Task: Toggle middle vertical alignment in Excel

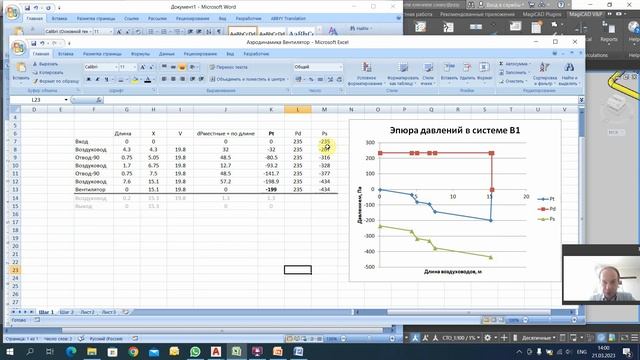Action: 173,67
